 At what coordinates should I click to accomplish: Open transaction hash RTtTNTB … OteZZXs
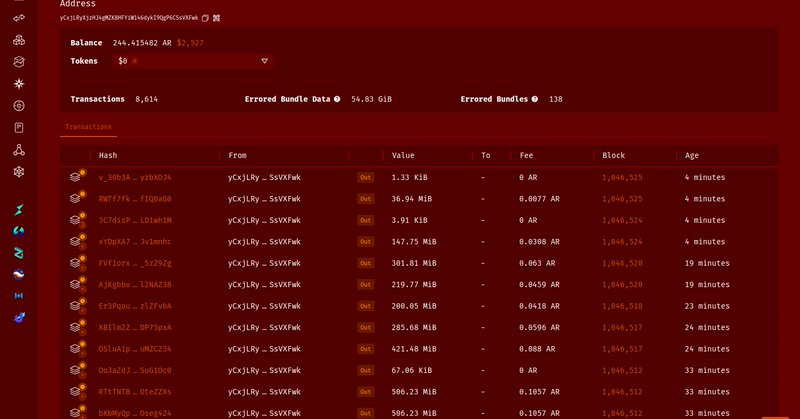coord(135,392)
